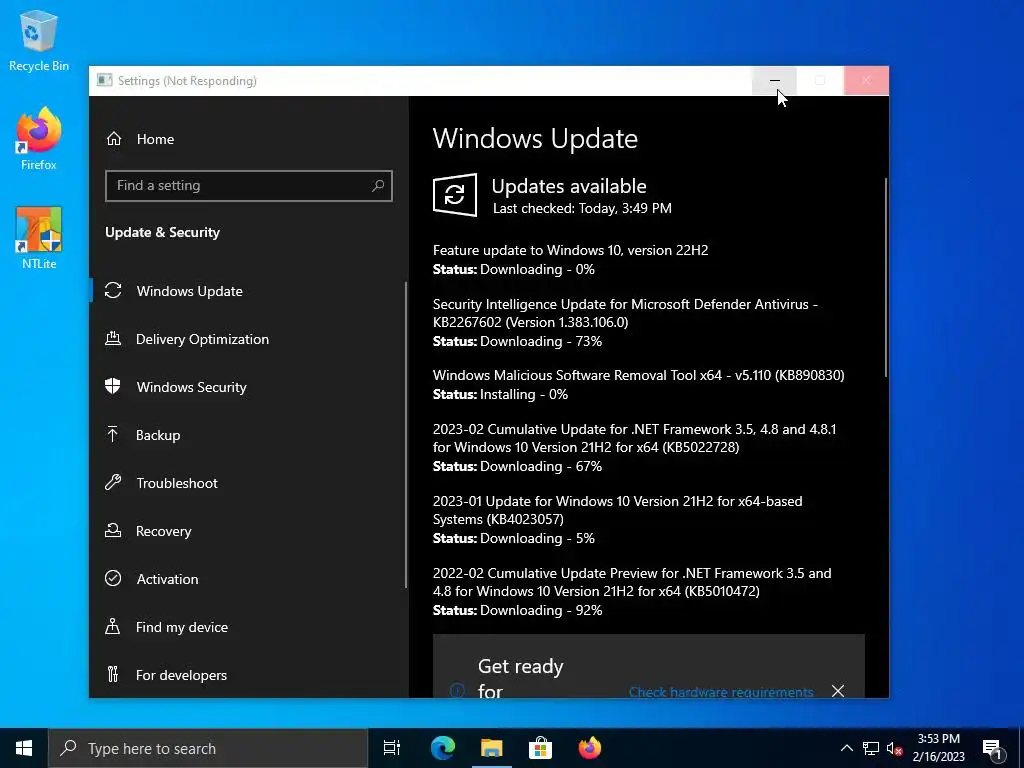Image resolution: width=1024 pixels, height=768 pixels.
Task: Click the Windows Security shield icon
Action: [113, 386]
